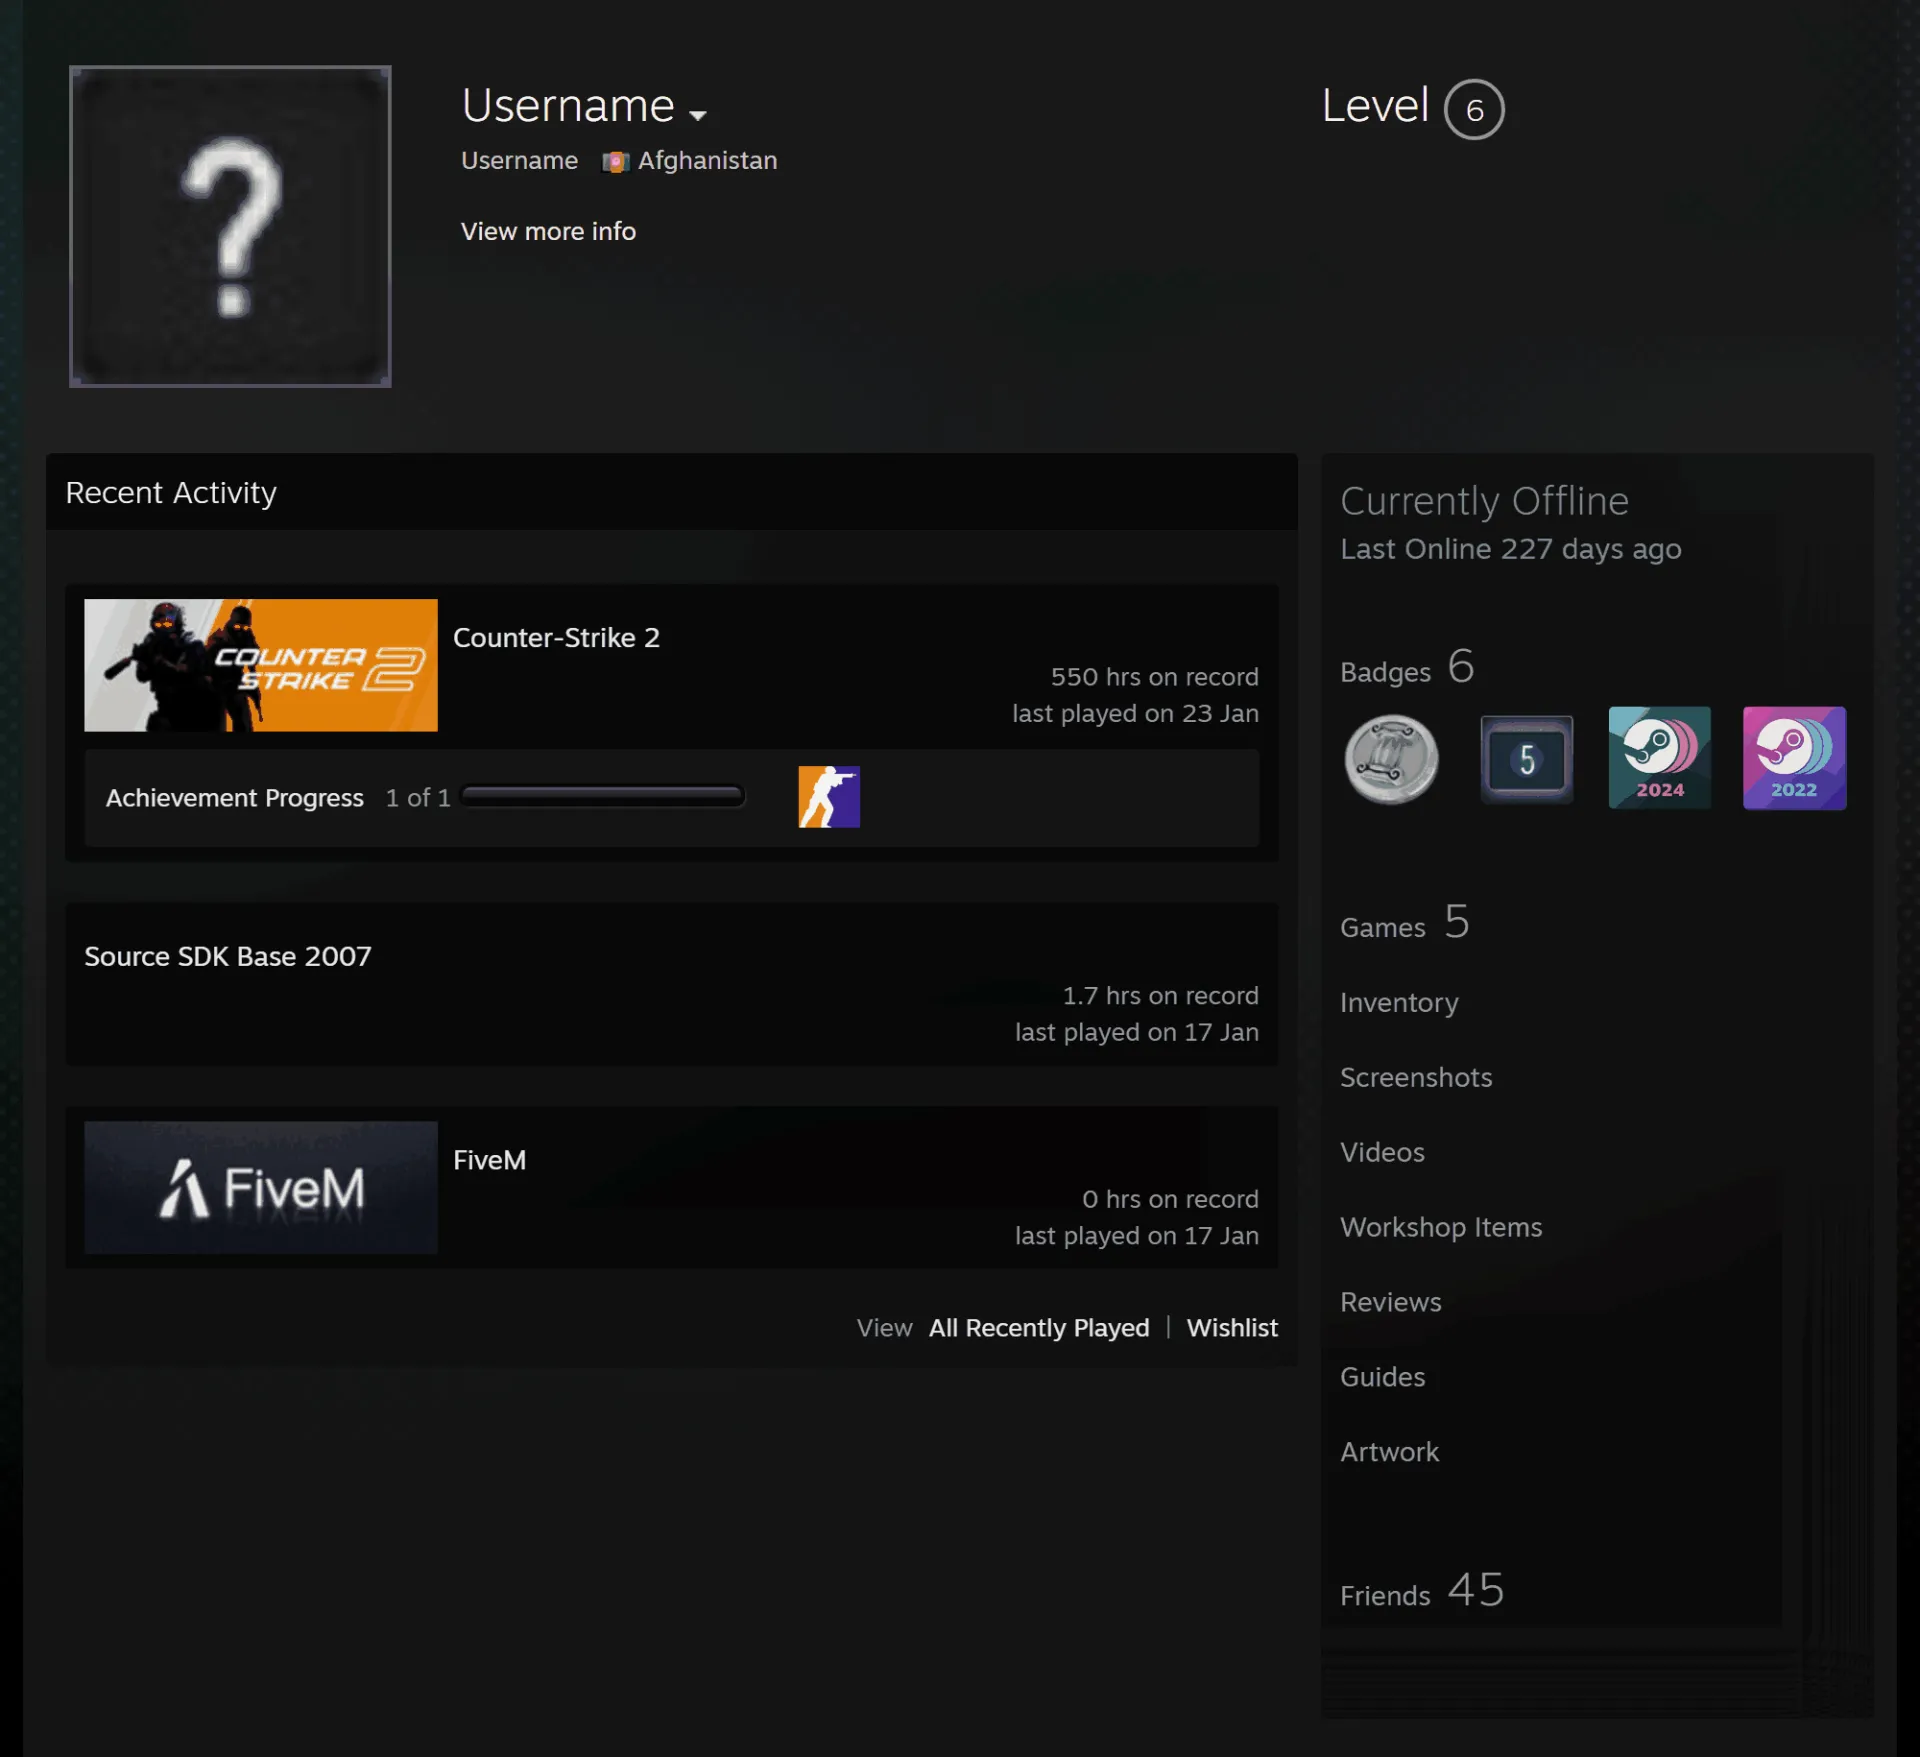Click the profile avatar question mark image
This screenshot has height=1757, width=1920.
[230, 226]
